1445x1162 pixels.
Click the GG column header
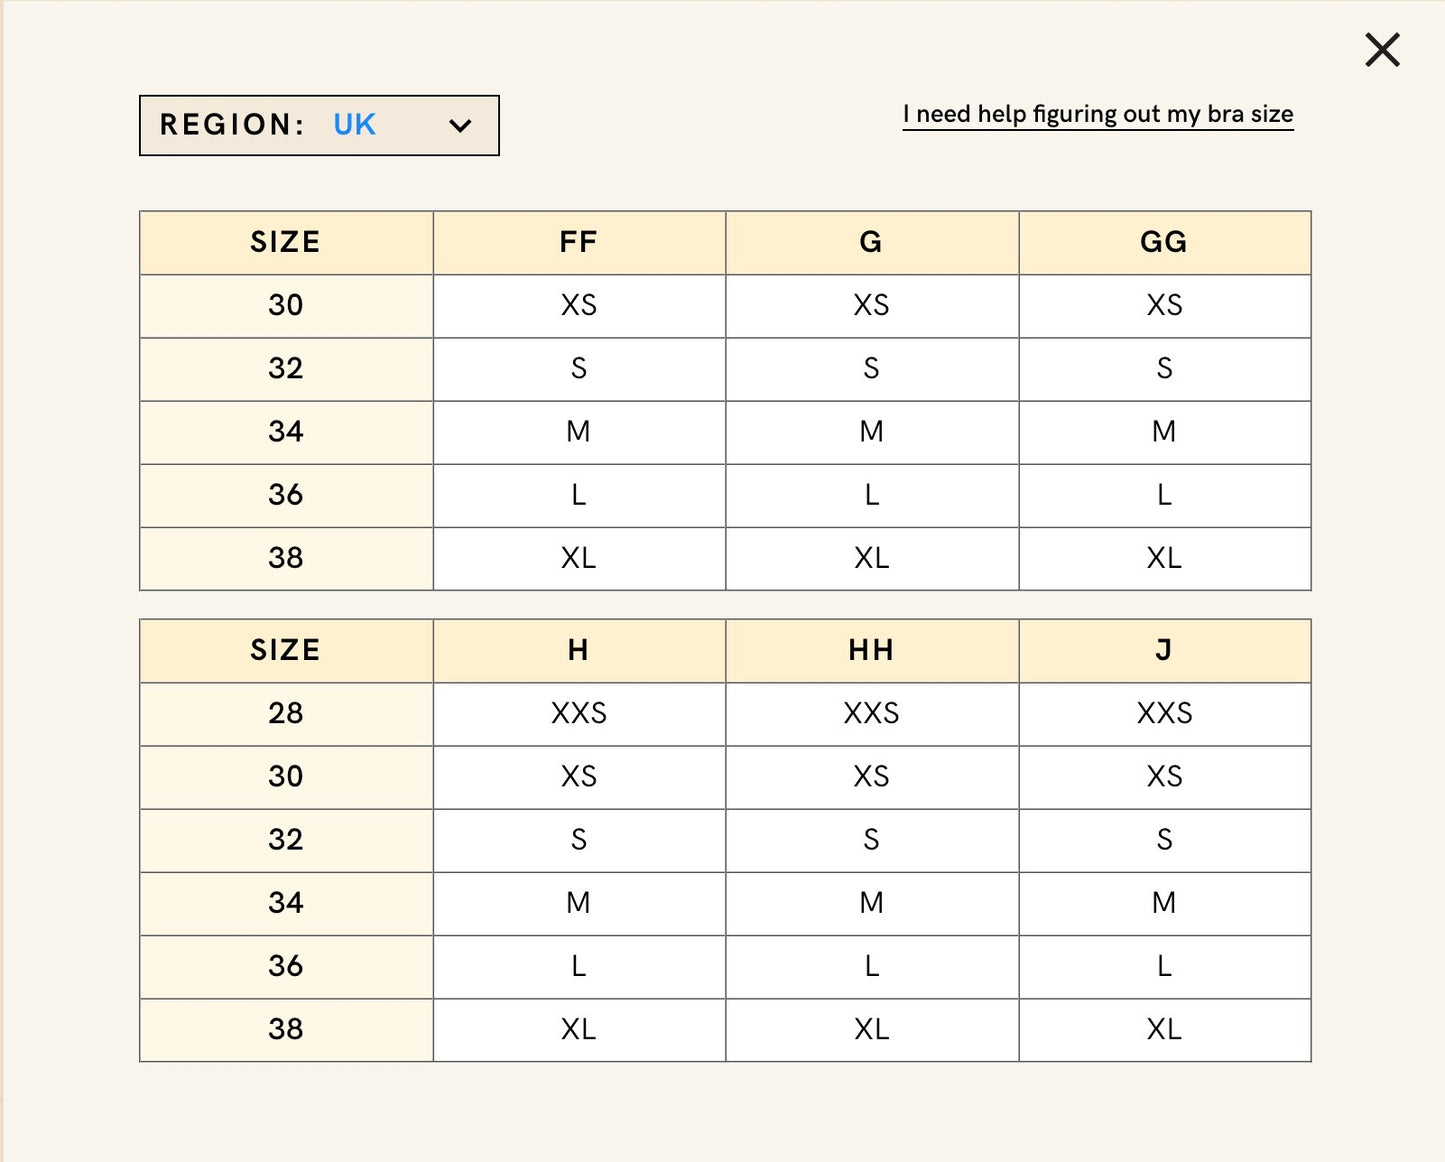click(1164, 242)
